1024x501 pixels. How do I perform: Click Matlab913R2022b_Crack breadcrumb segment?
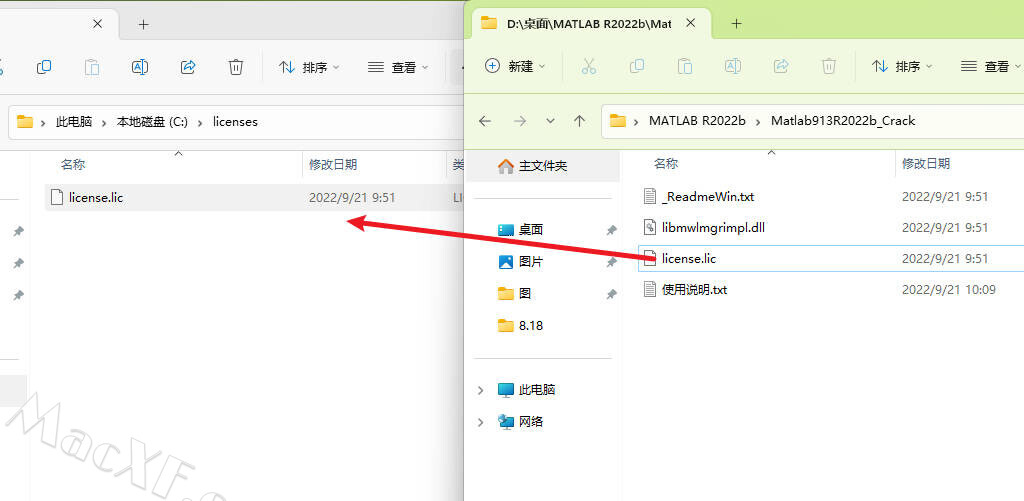(x=843, y=121)
